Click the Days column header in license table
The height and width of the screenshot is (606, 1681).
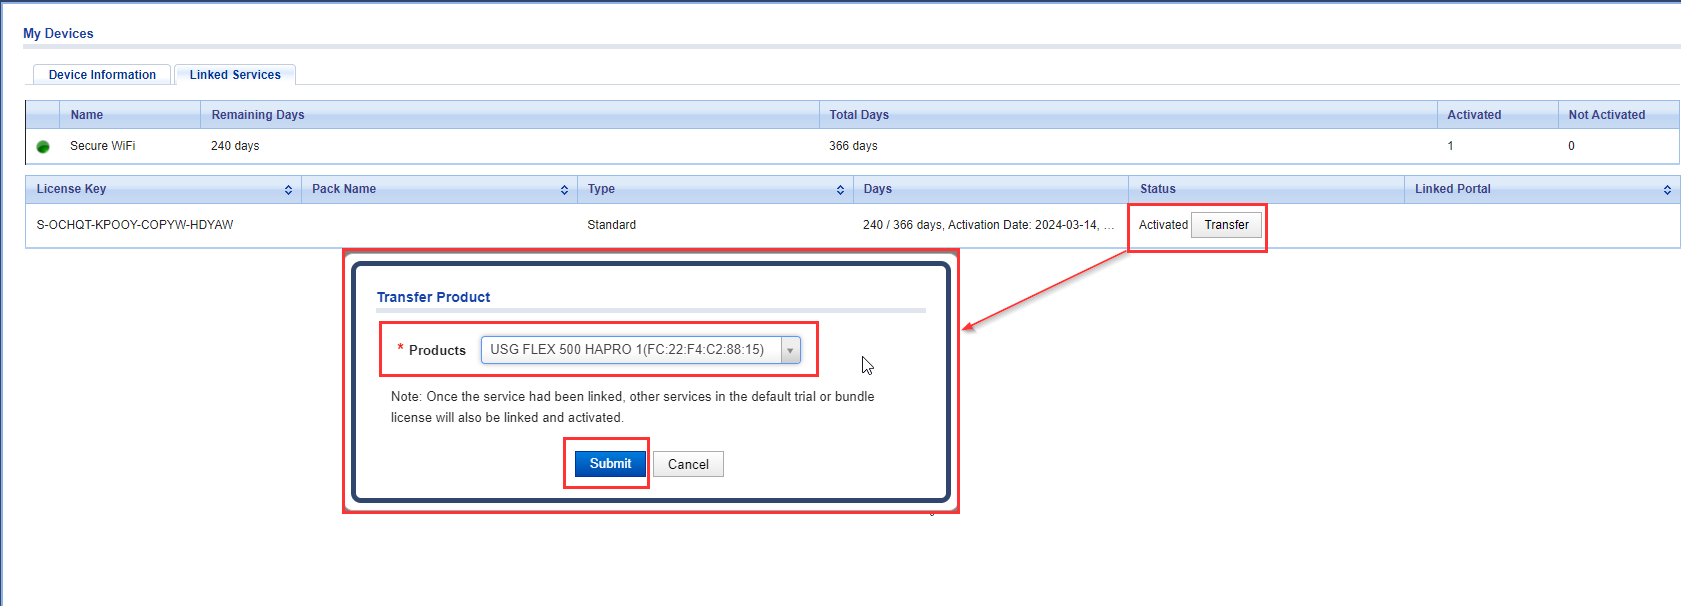pos(878,189)
